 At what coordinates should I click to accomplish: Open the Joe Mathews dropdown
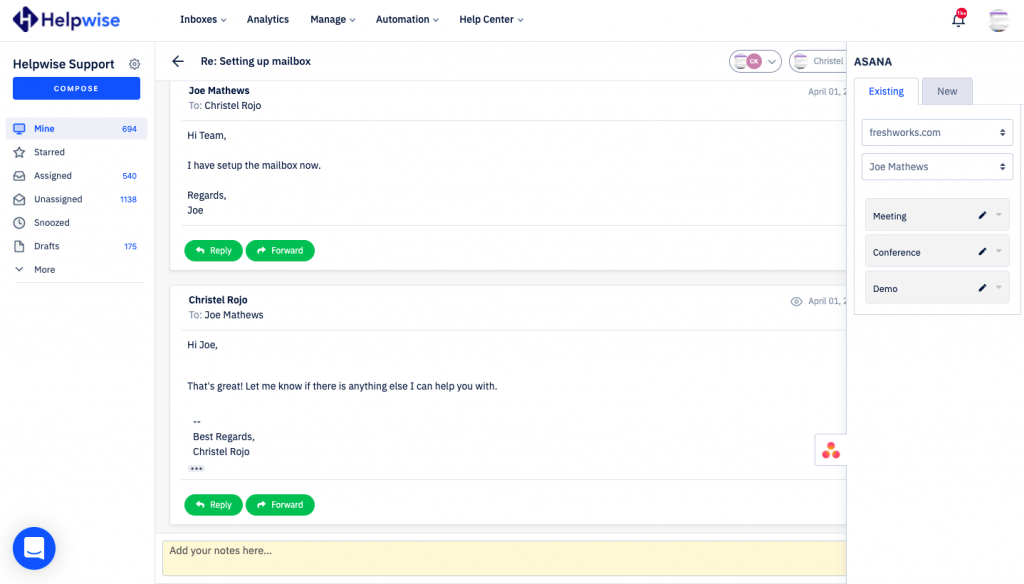[x=937, y=167]
